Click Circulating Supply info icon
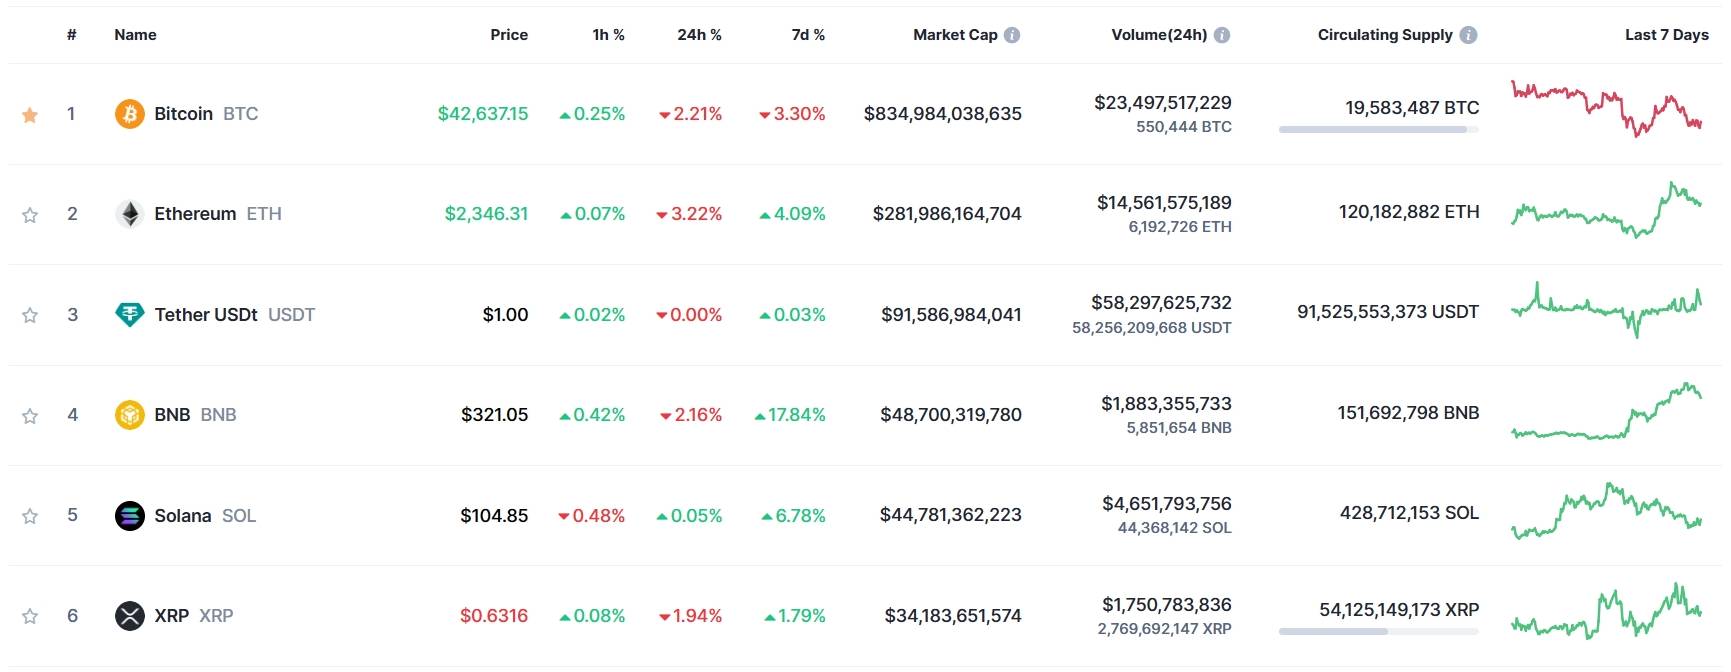This screenshot has height=672, width=1731. pos(1468,35)
